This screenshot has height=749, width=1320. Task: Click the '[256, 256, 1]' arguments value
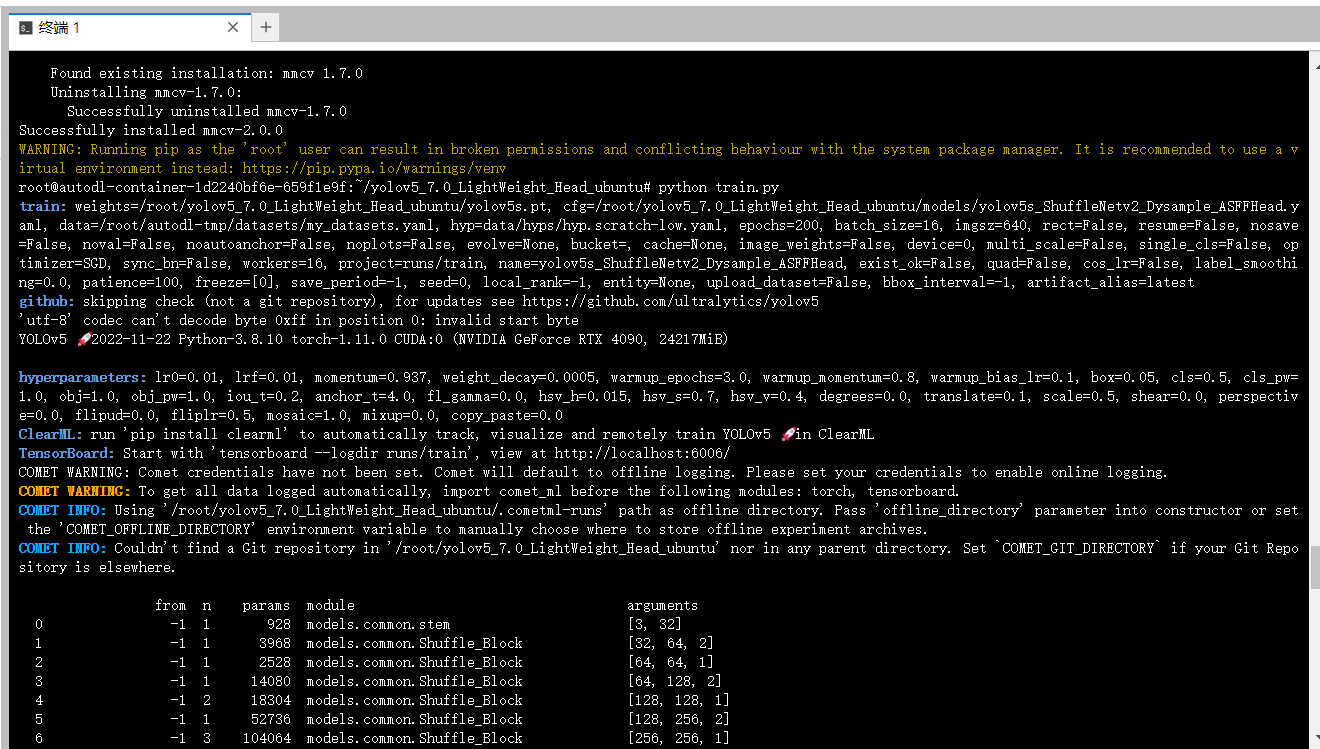678,738
